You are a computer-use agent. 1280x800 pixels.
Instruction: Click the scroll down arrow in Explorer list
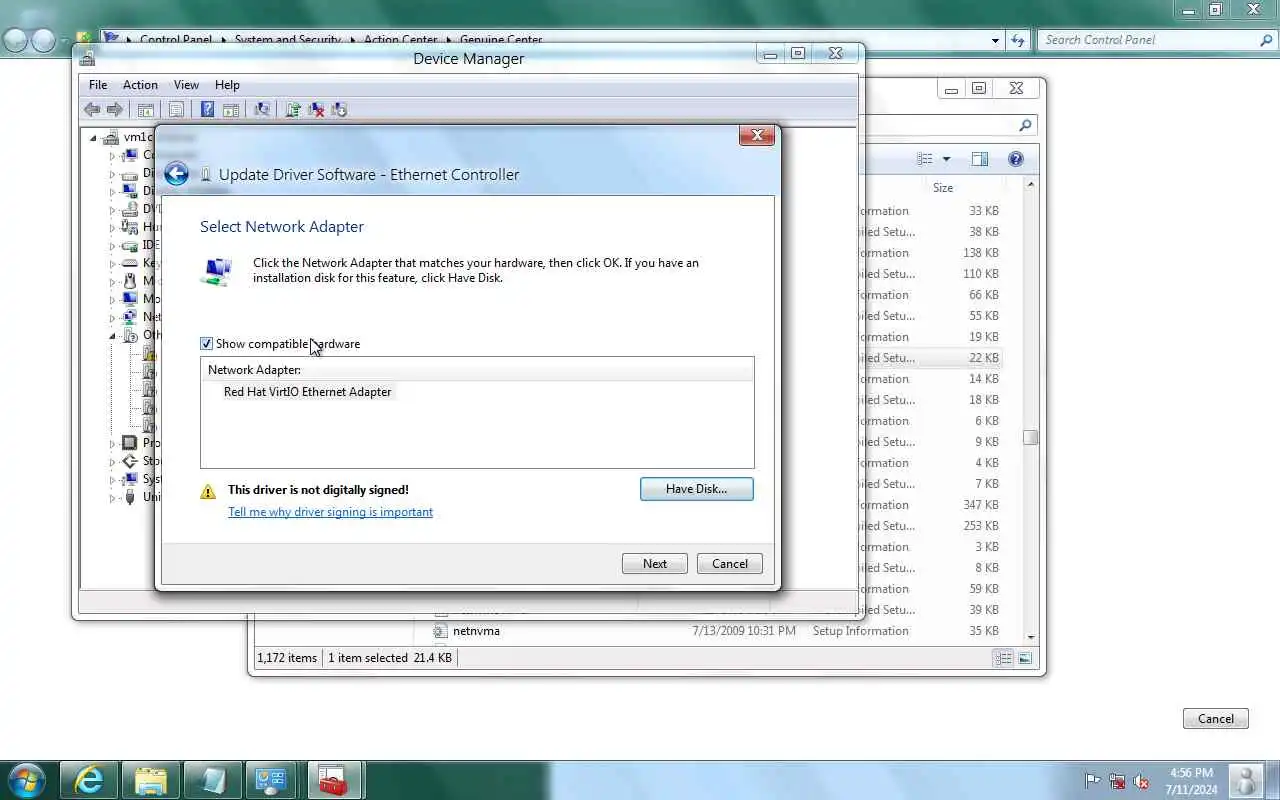[x=1030, y=636]
